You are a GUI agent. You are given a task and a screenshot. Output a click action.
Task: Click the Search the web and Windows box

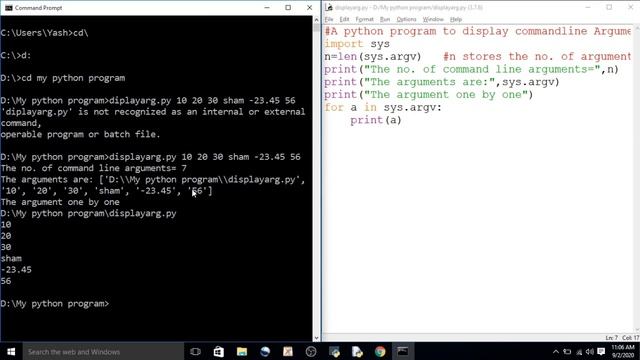pos(103,351)
